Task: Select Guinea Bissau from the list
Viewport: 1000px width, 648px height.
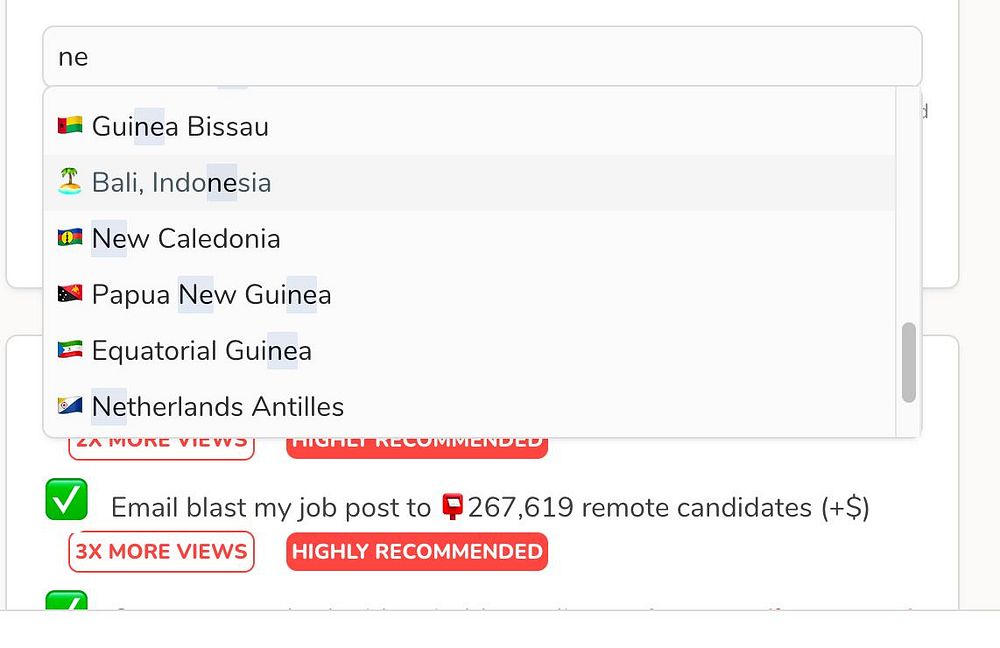Action: tap(469, 126)
